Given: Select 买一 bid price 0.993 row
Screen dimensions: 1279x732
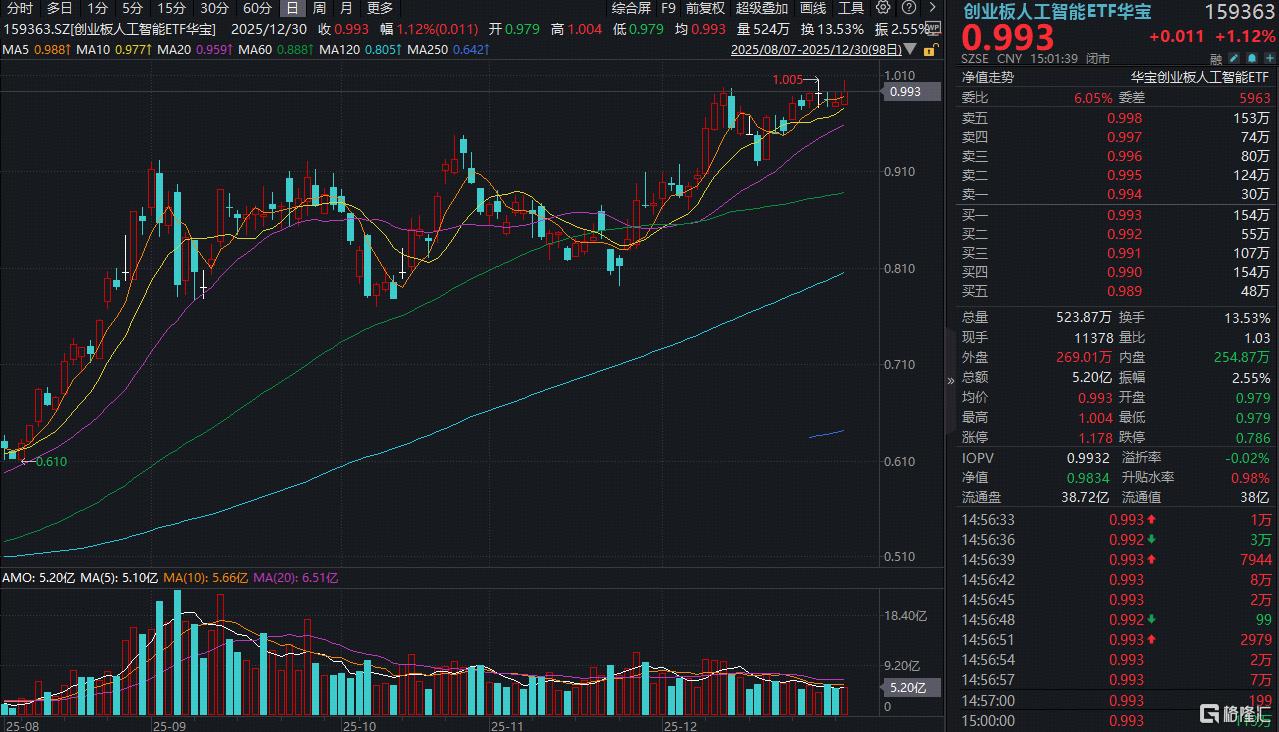Looking at the screenshot, I should (1116, 216).
